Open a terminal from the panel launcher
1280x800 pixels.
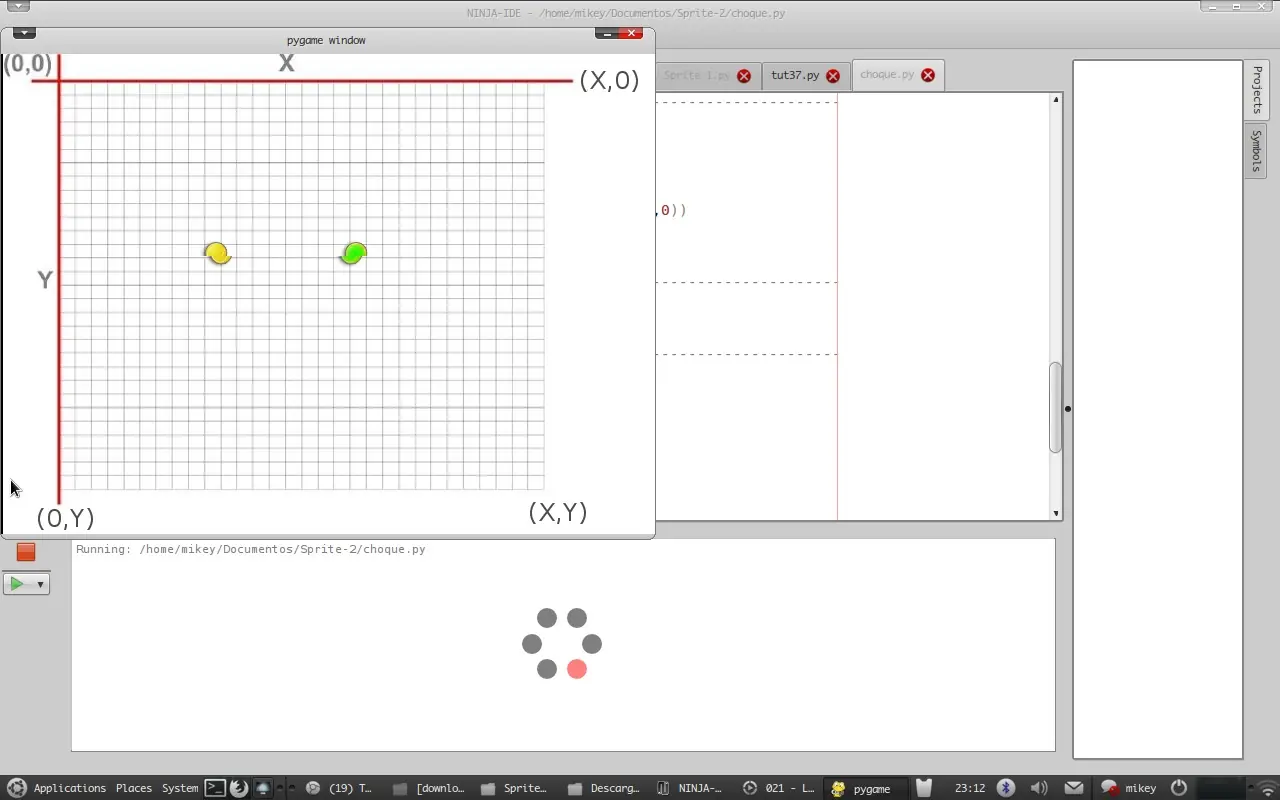[215, 788]
